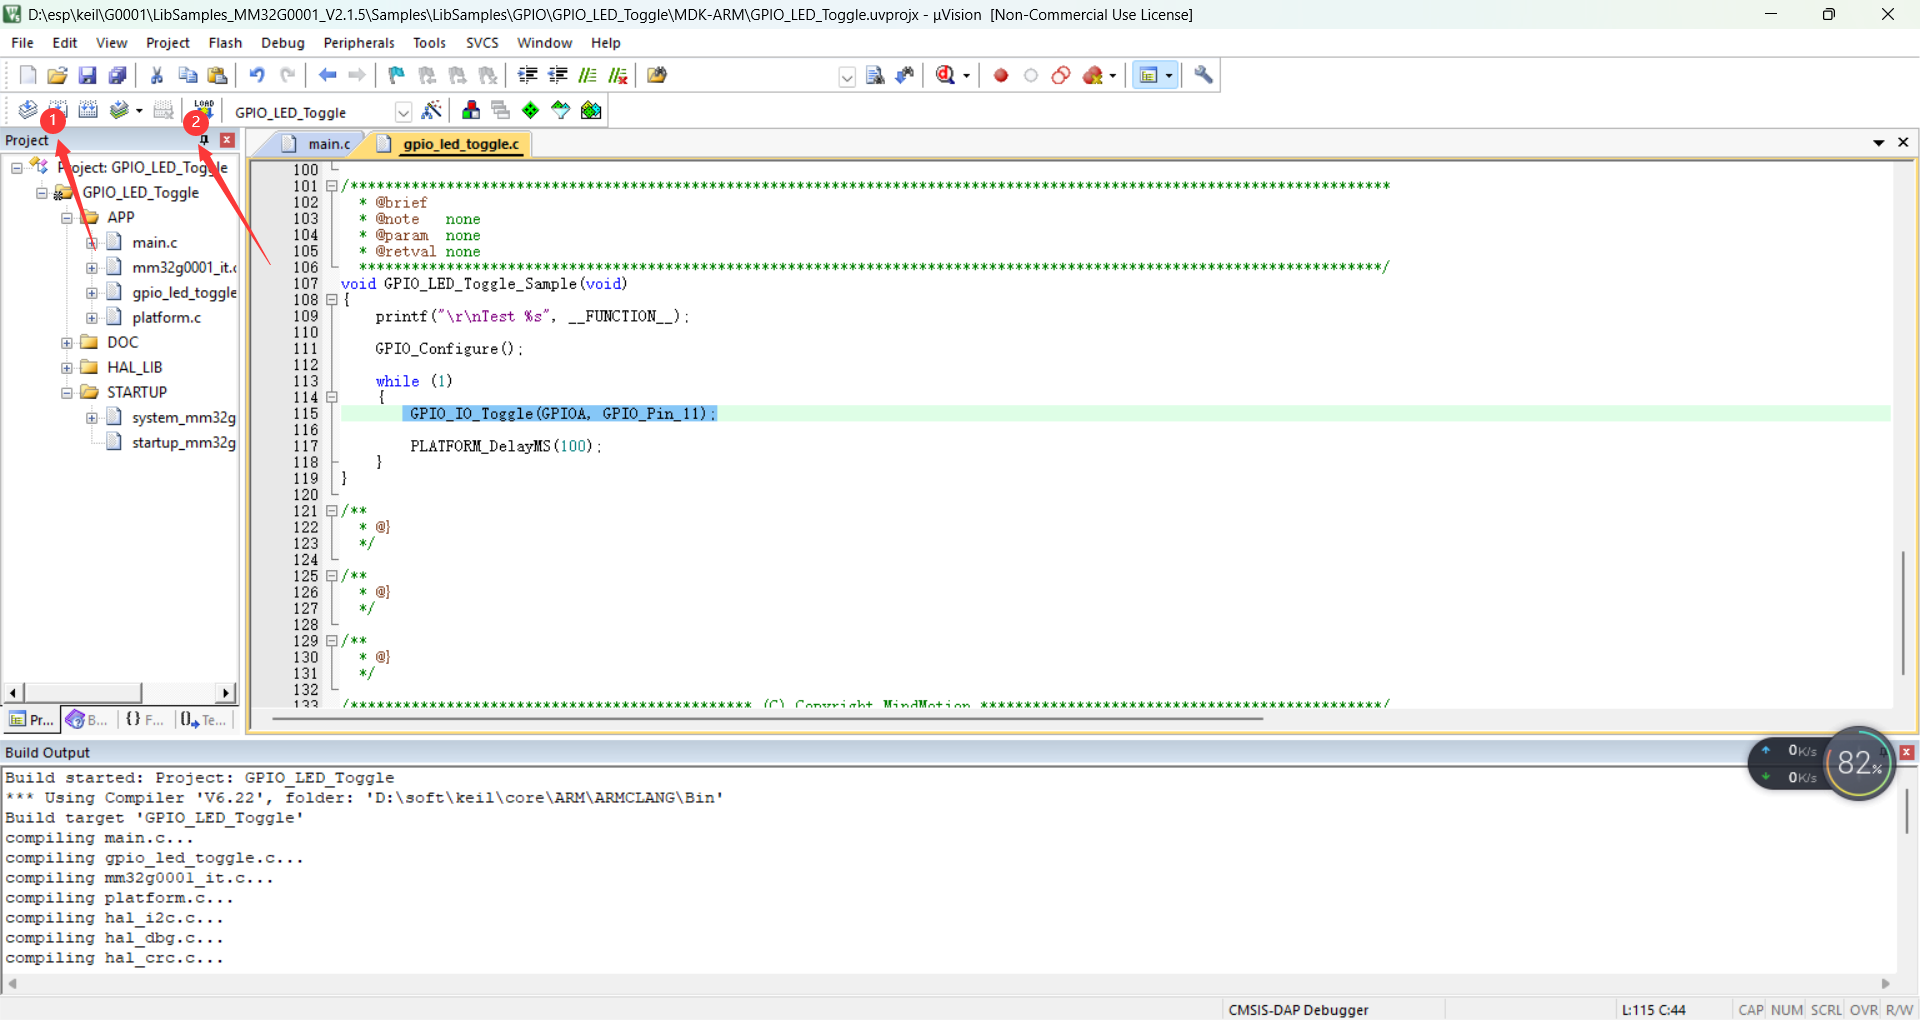This screenshot has width=1920, height=1020.
Task: Open the Flash menu
Action: pos(225,43)
